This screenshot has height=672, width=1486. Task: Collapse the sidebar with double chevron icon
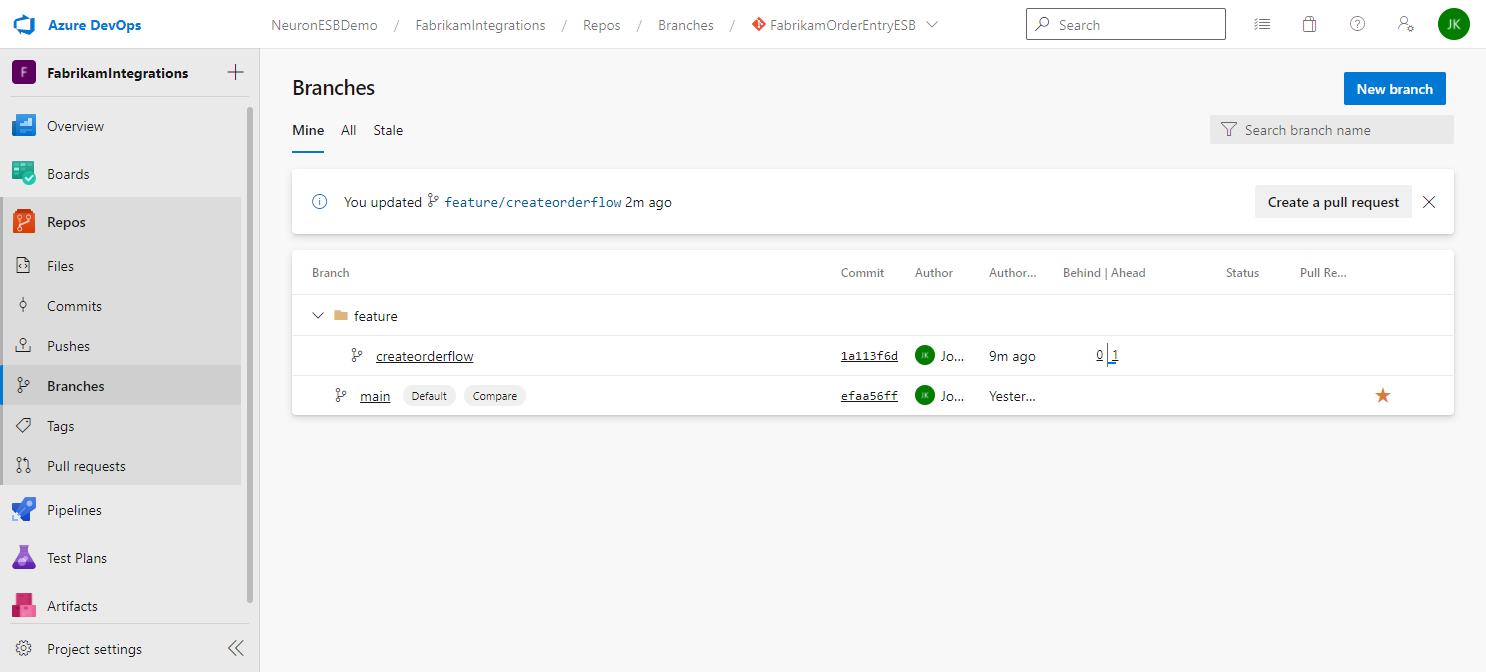pyautogui.click(x=236, y=649)
